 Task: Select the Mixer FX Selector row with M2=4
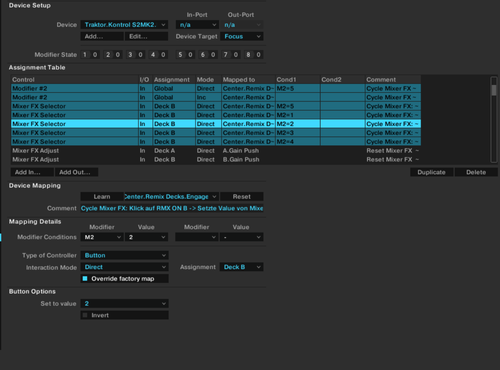click(x=216, y=141)
